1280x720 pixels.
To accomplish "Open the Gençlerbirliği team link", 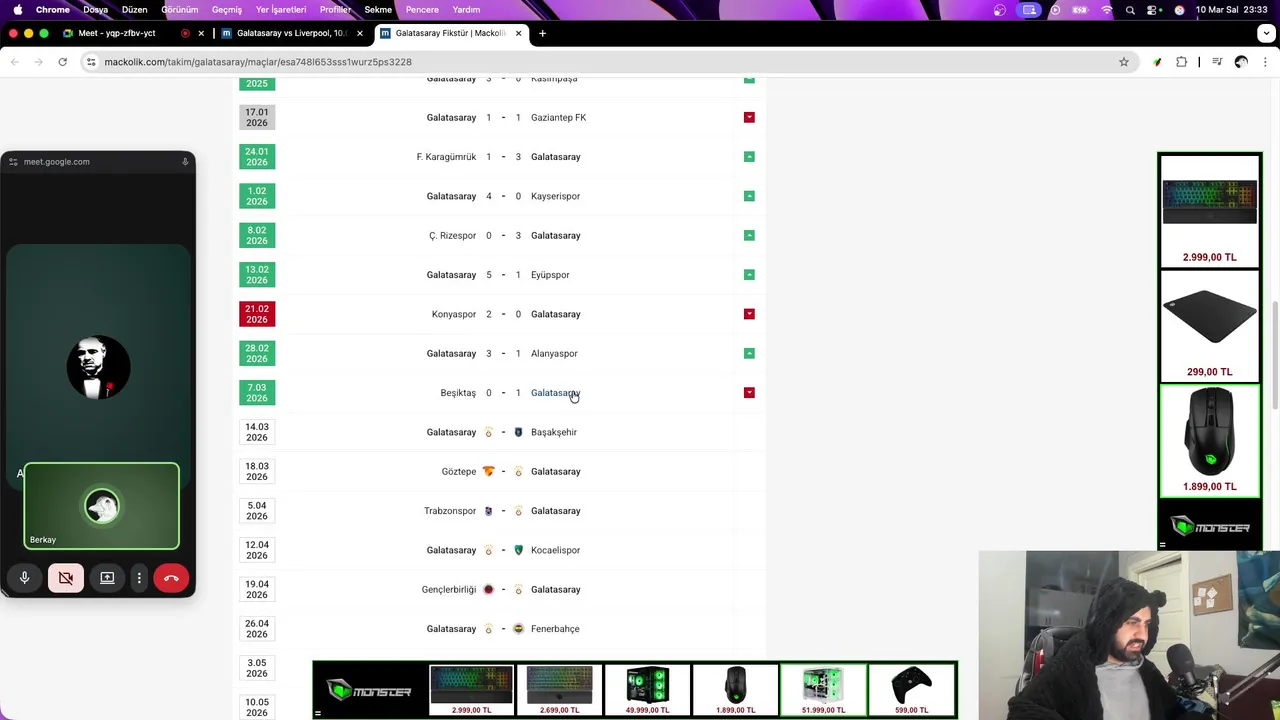I will pyautogui.click(x=449, y=590).
